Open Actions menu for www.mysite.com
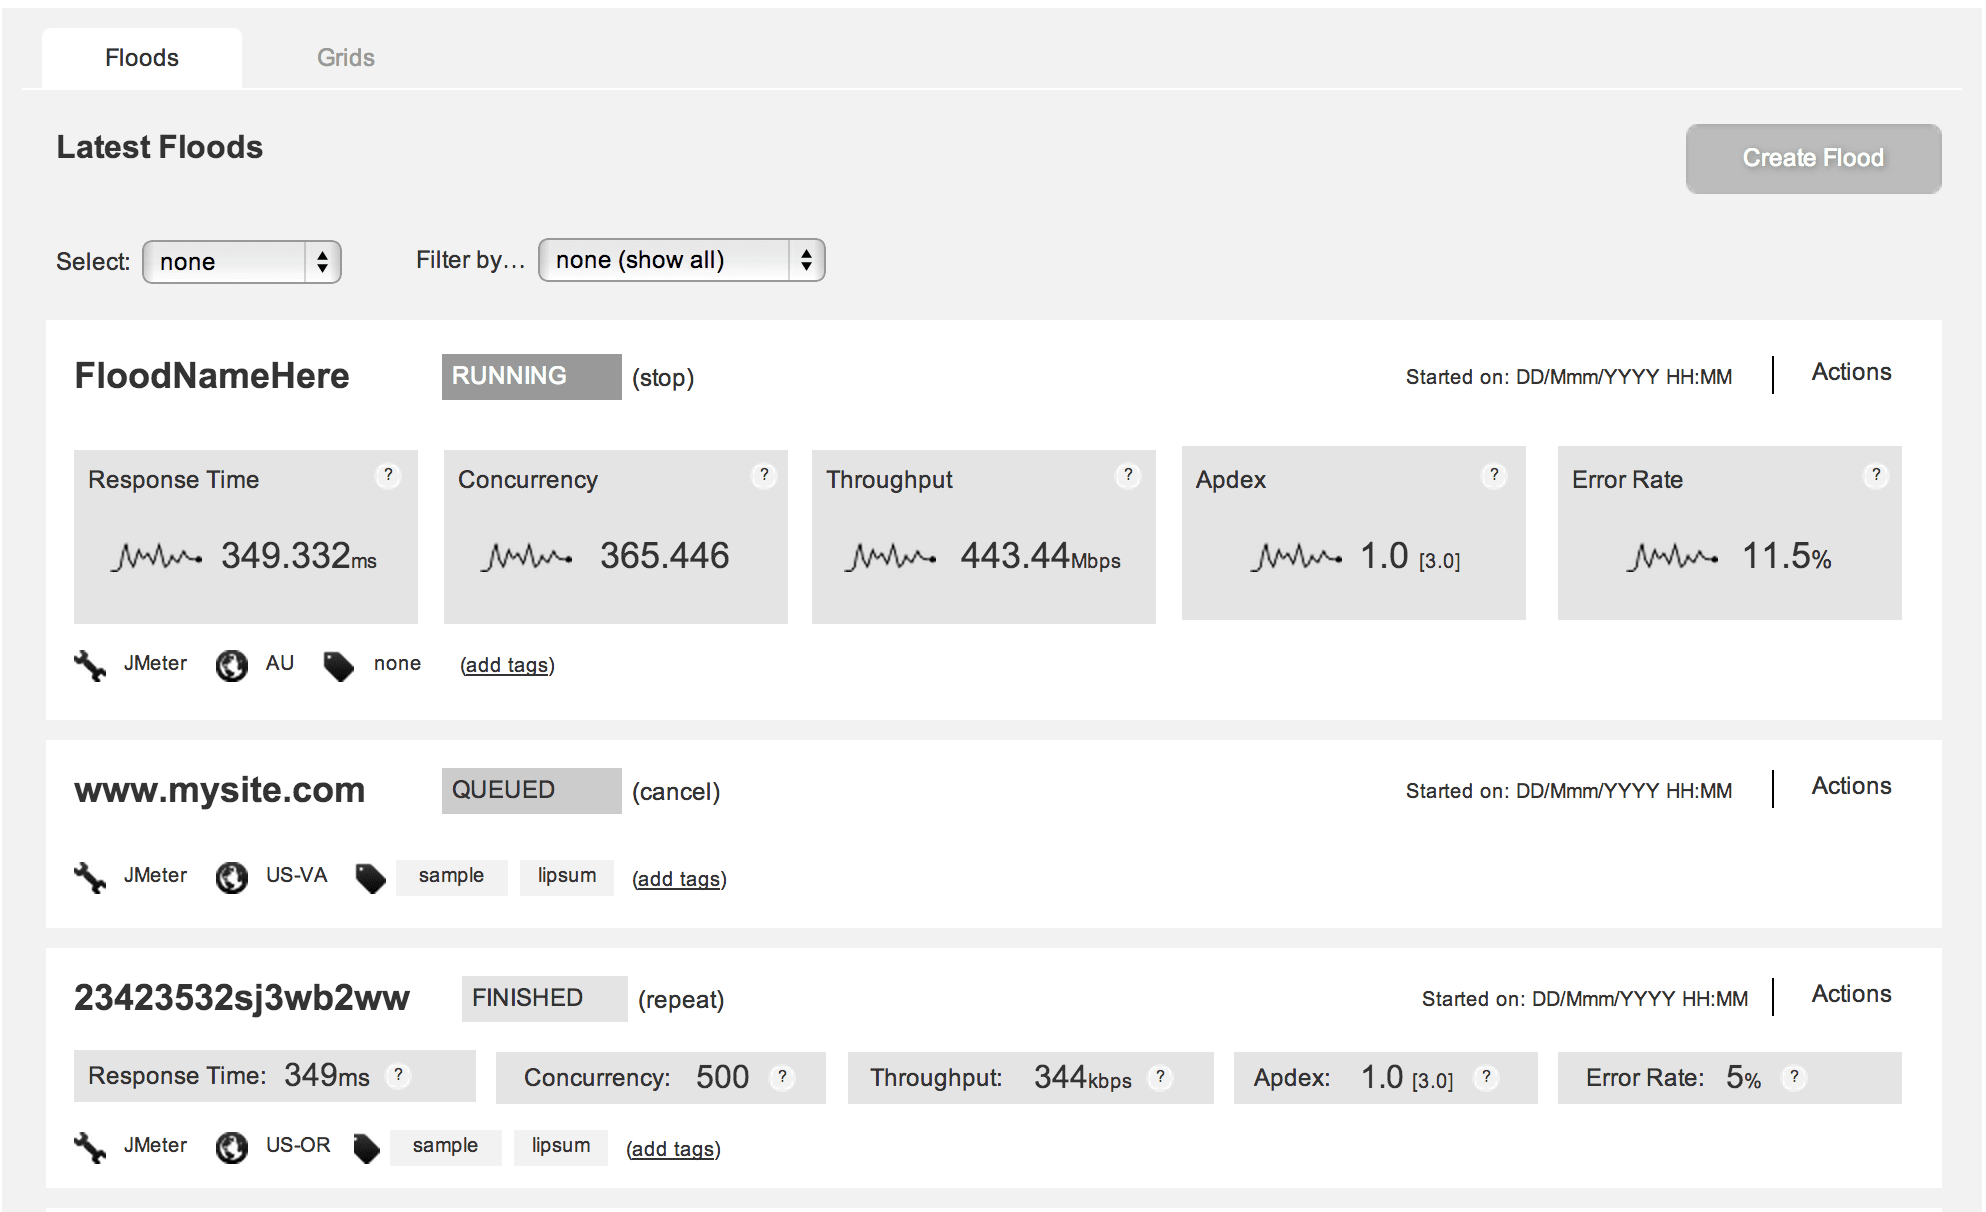This screenshot has height=1212, width=1986. [x=1851, y=786]
